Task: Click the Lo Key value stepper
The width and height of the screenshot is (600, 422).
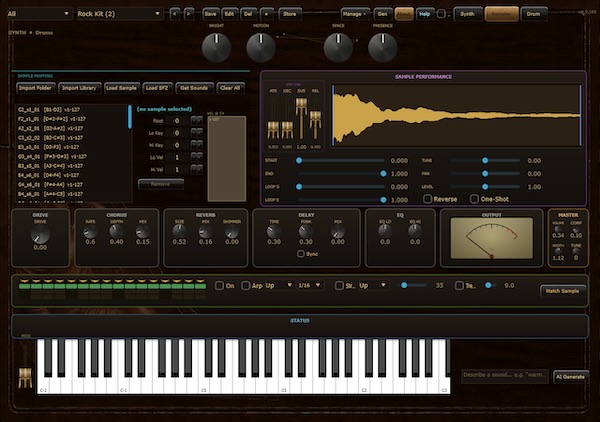Action: point(197,133)
